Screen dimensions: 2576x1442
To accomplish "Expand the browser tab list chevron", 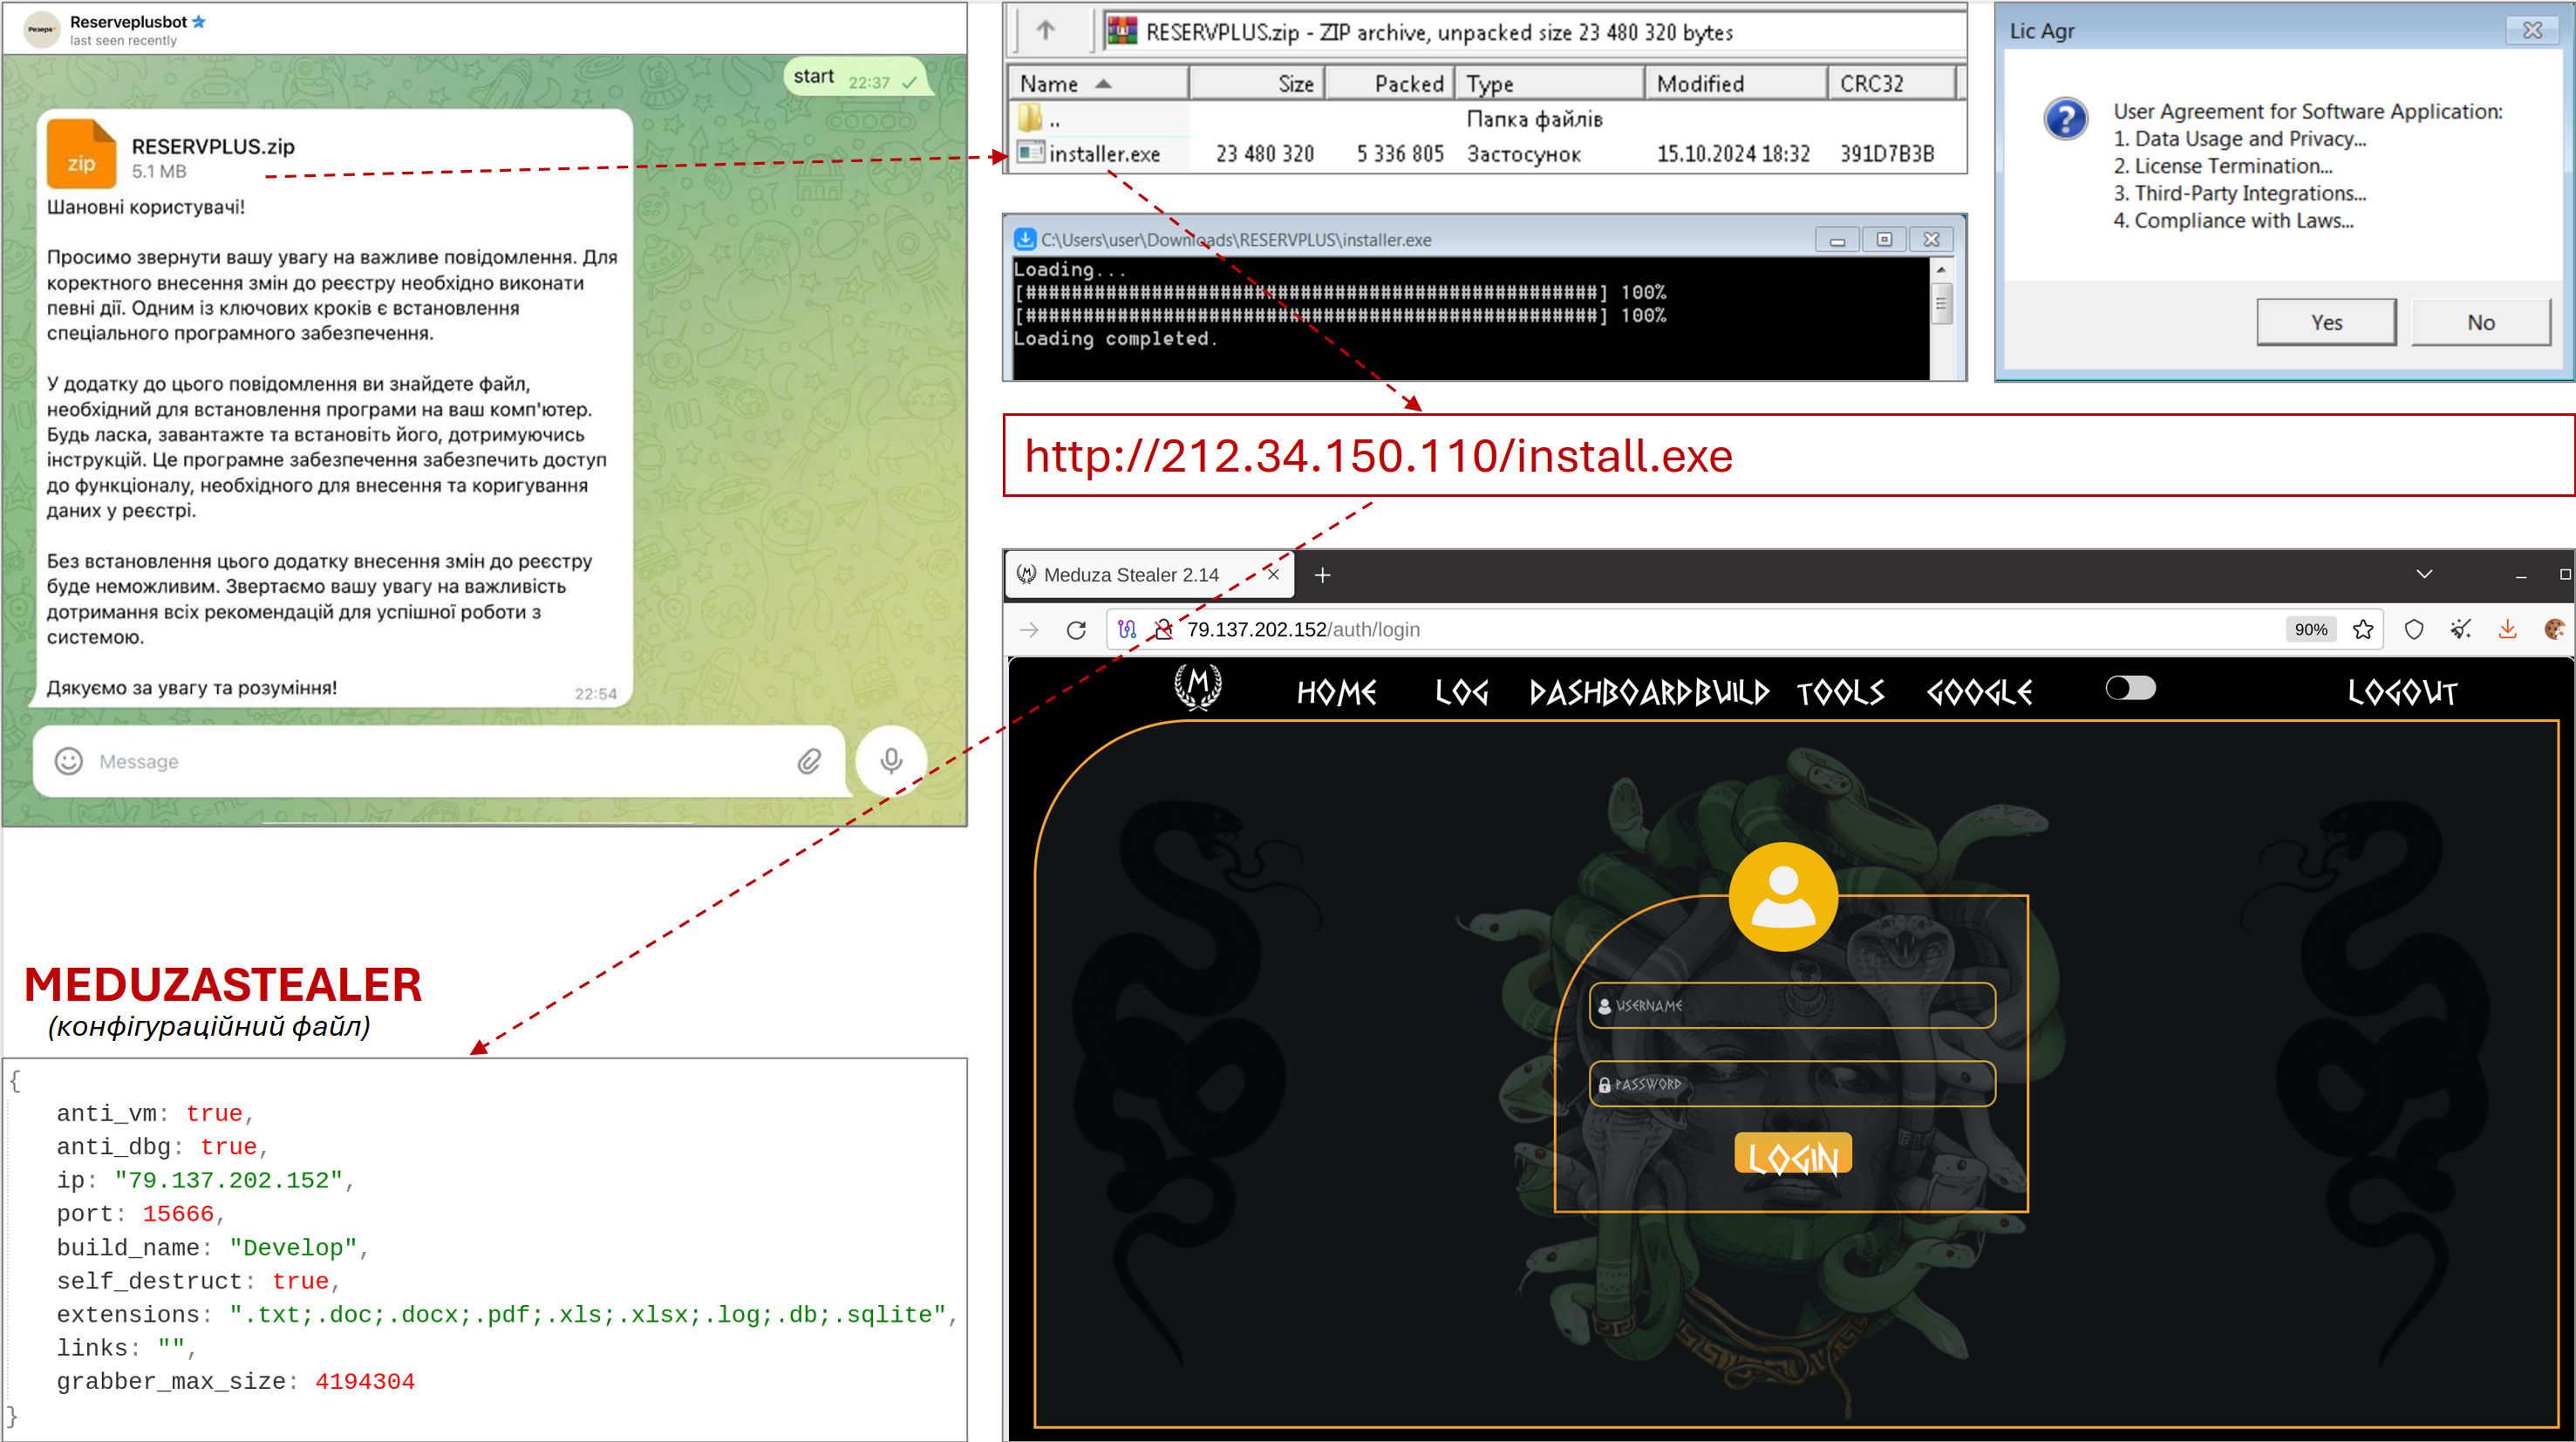I will tap(2424, 574).
